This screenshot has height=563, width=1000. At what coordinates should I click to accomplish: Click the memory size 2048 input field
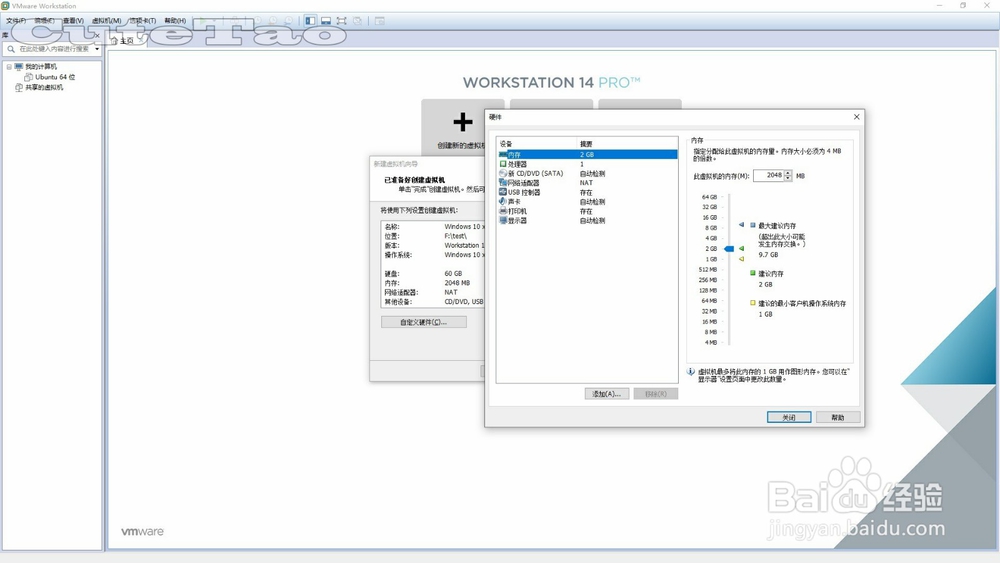pyautogui.click(x=768, y=175)
